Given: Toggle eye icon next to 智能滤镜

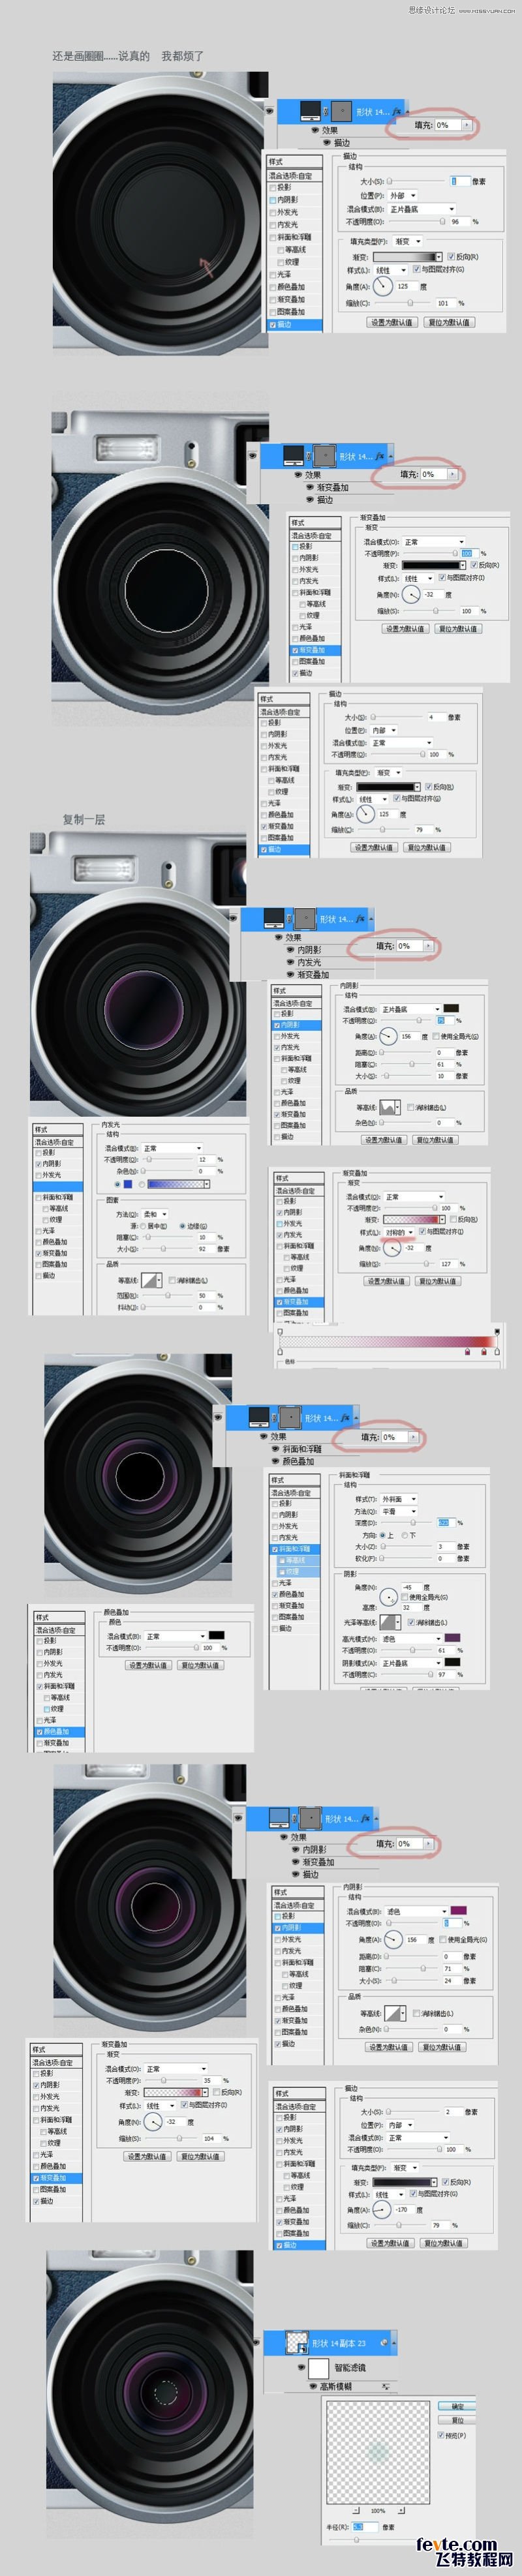Looking at the screenshot, I should pos(301,2367).
